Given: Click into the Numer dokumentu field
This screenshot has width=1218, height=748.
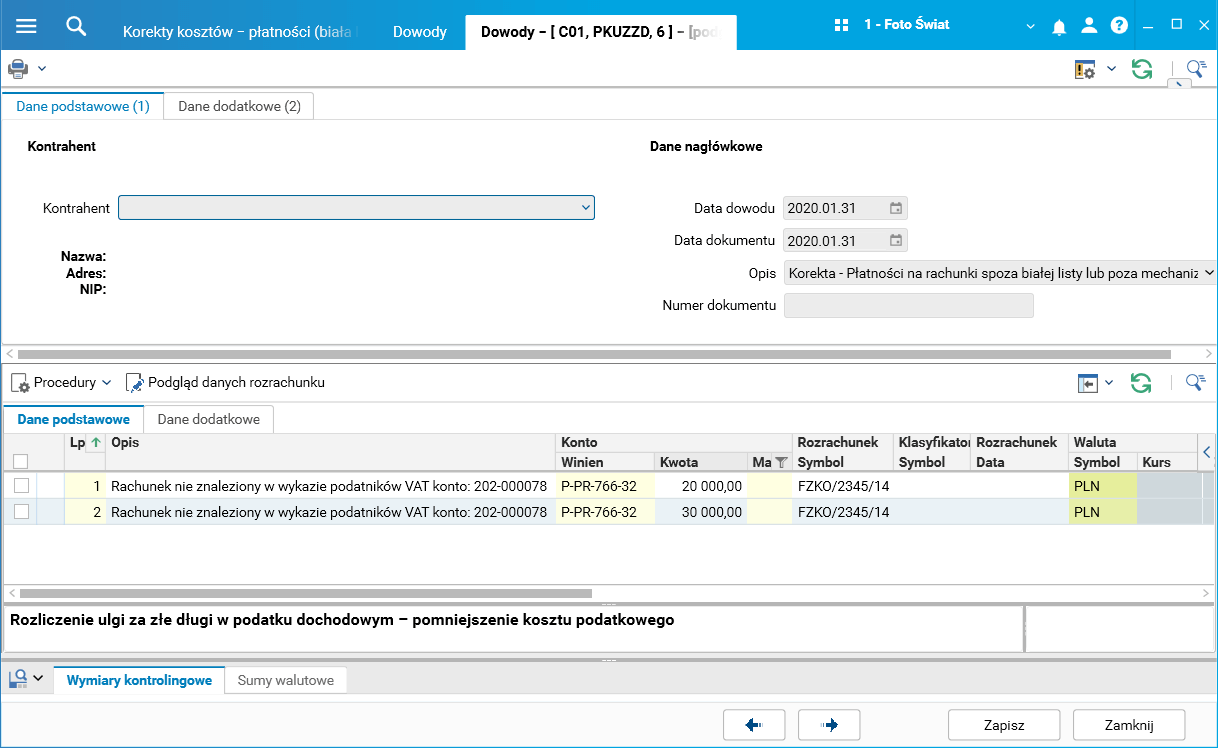Looking at the screenshot, I should pyautogui.click(x=908, y=305).
